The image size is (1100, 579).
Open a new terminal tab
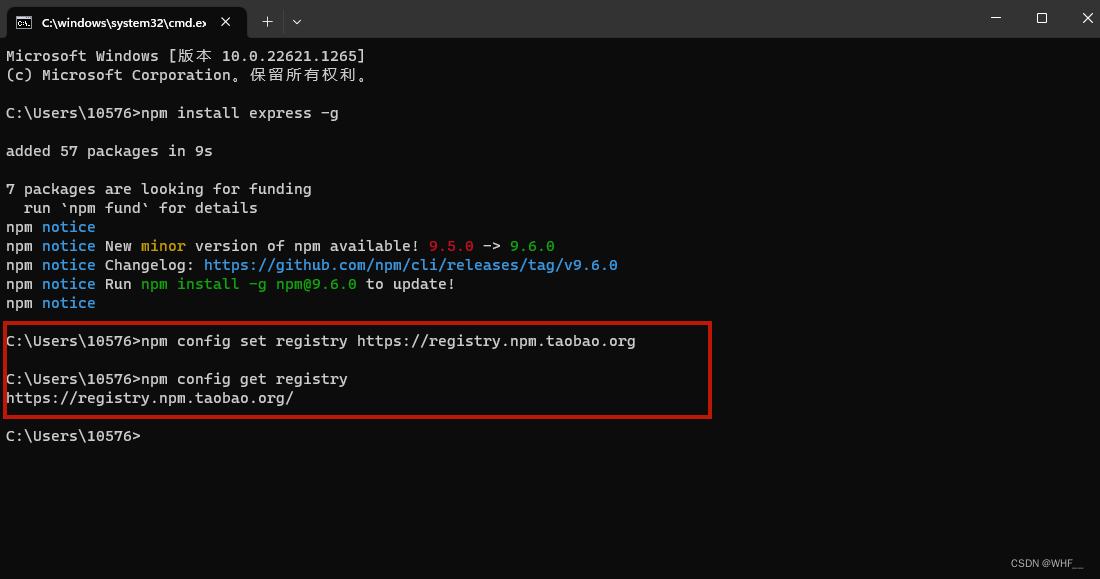267,22
